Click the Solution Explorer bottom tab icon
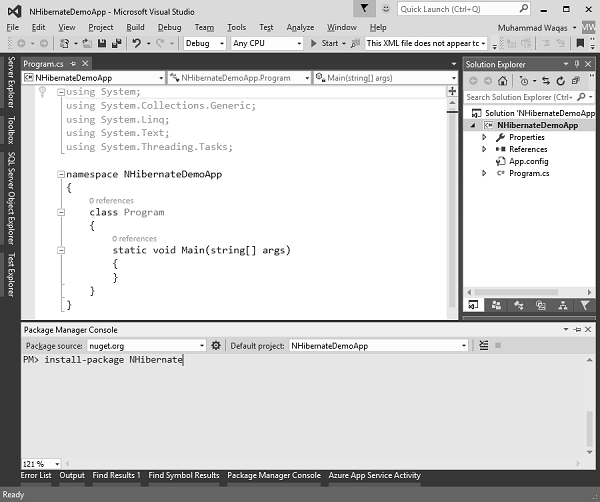Screen dimensions: 600x502 pos(474,305)
